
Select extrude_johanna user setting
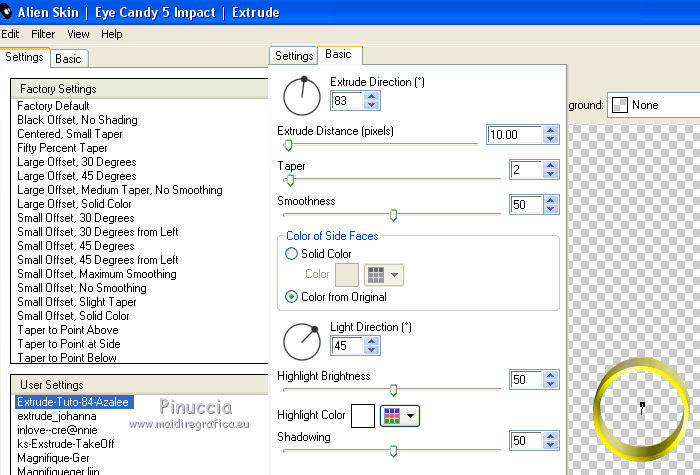(57, 416)
